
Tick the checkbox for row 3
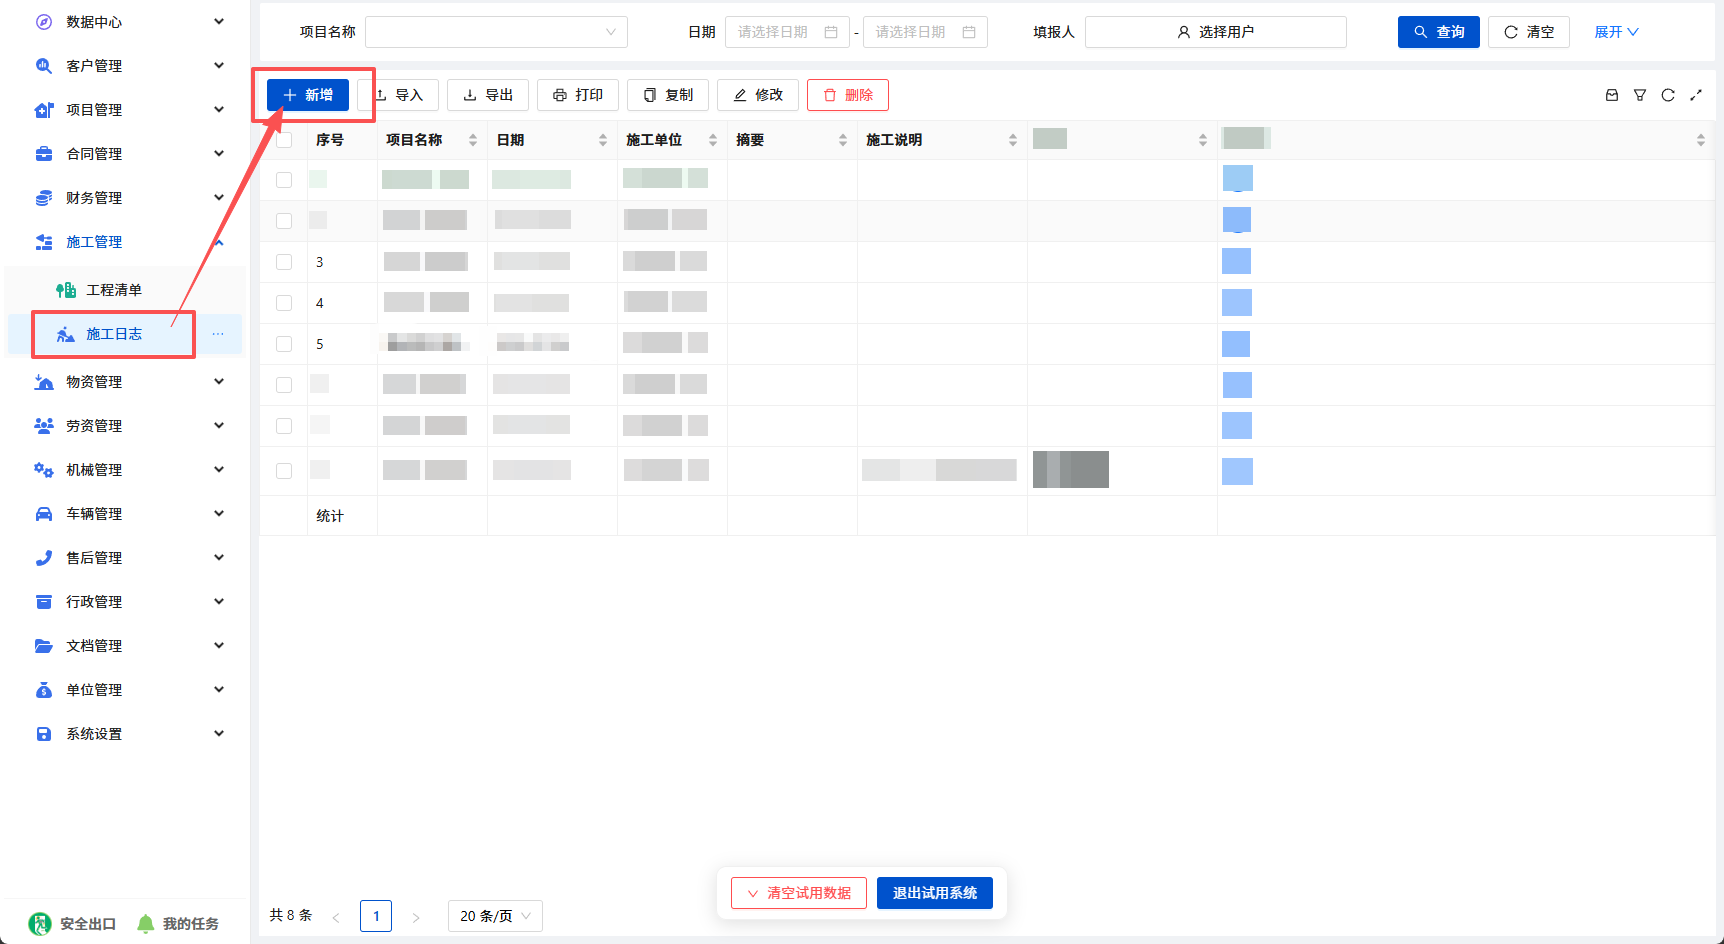tap(284, 262)
